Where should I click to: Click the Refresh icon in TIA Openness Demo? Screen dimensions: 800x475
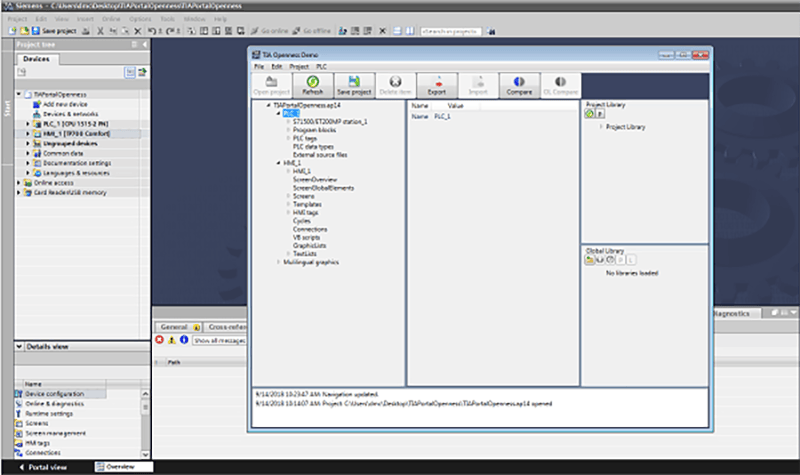click(x=312, y=82)
